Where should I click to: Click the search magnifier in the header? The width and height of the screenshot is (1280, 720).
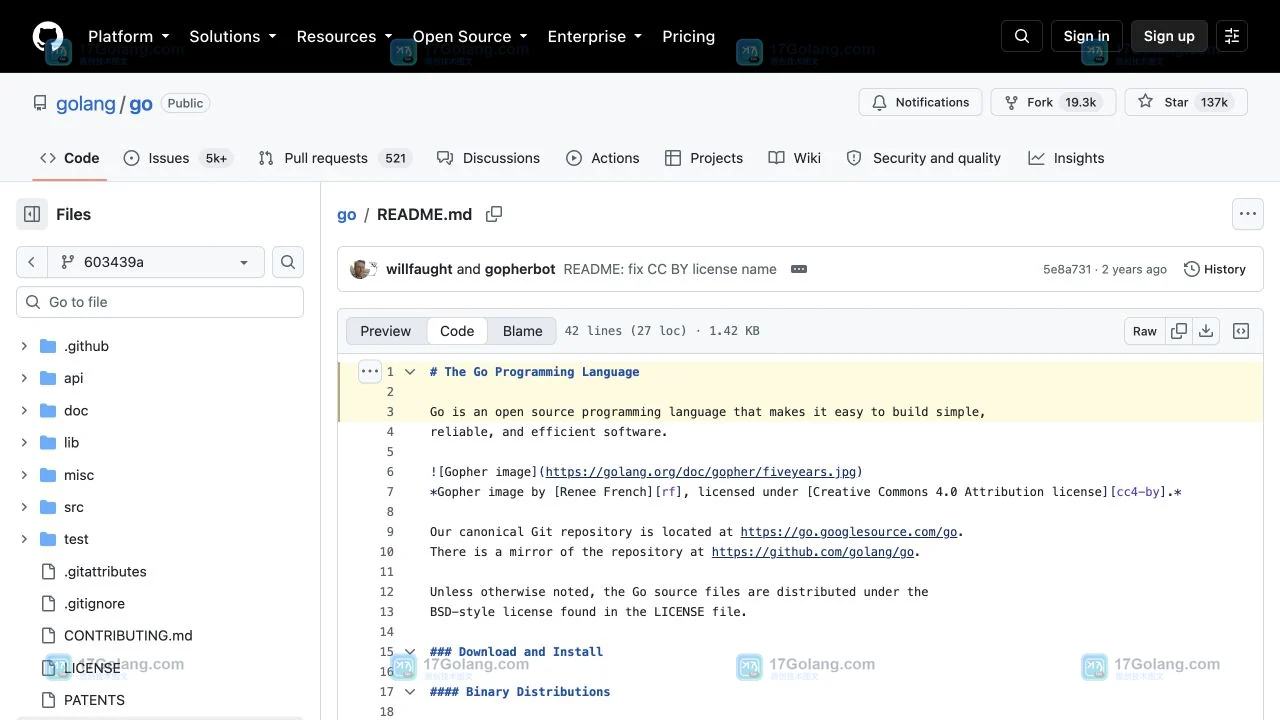[x=1022, y=36]
